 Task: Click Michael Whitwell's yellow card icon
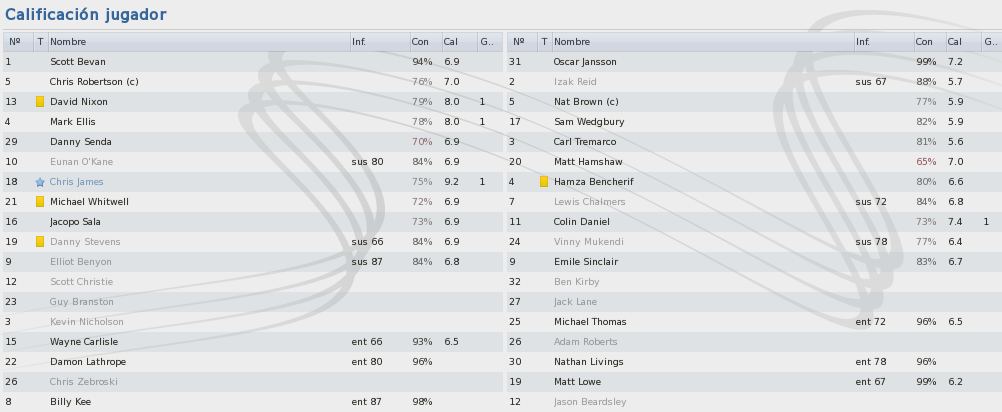tap(40, 202)
